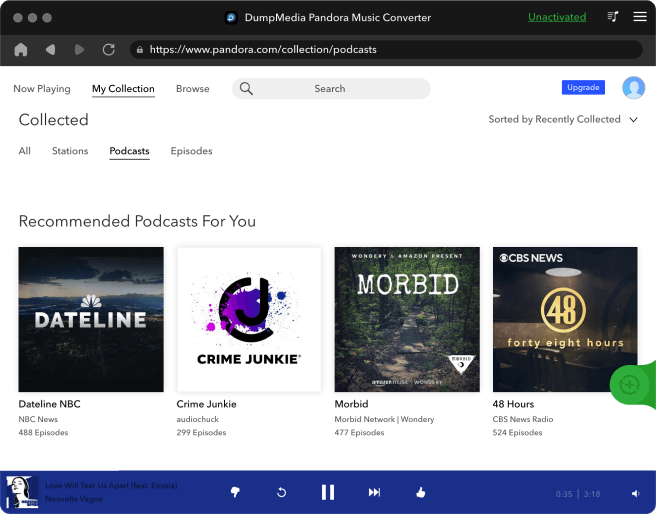Switch to the Episodes tab
Image resolution: width=656 pixels, height=514 pixels.
pyautogui.click(x=191, y=151)
